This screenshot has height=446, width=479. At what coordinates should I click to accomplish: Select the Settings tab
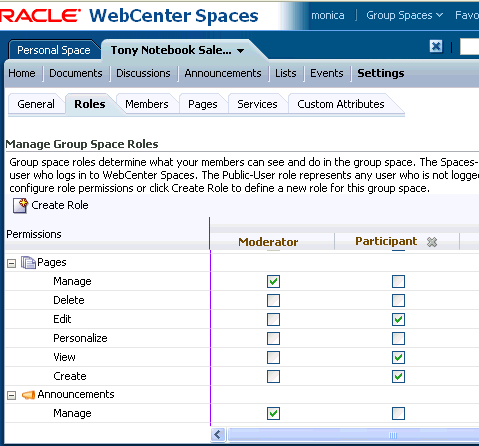click(x=381, y=73)
